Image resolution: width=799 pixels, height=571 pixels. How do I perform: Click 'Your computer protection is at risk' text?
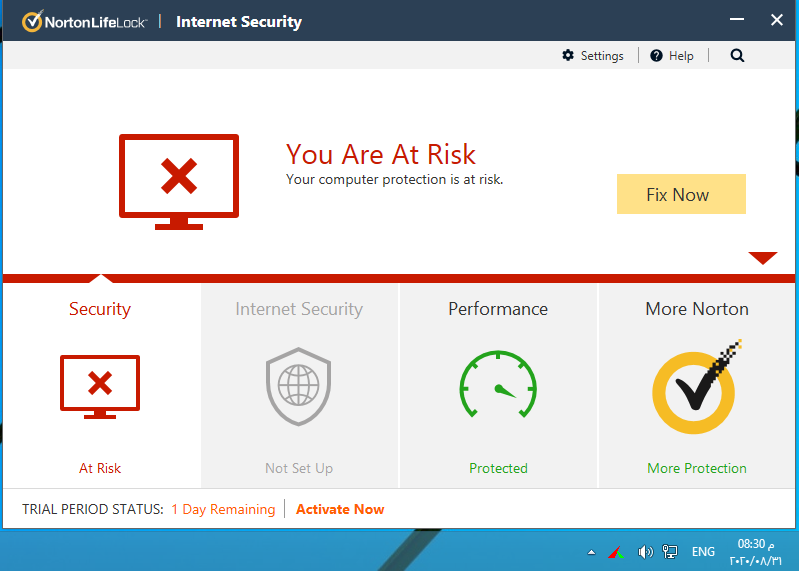click(x=394, y=180)
